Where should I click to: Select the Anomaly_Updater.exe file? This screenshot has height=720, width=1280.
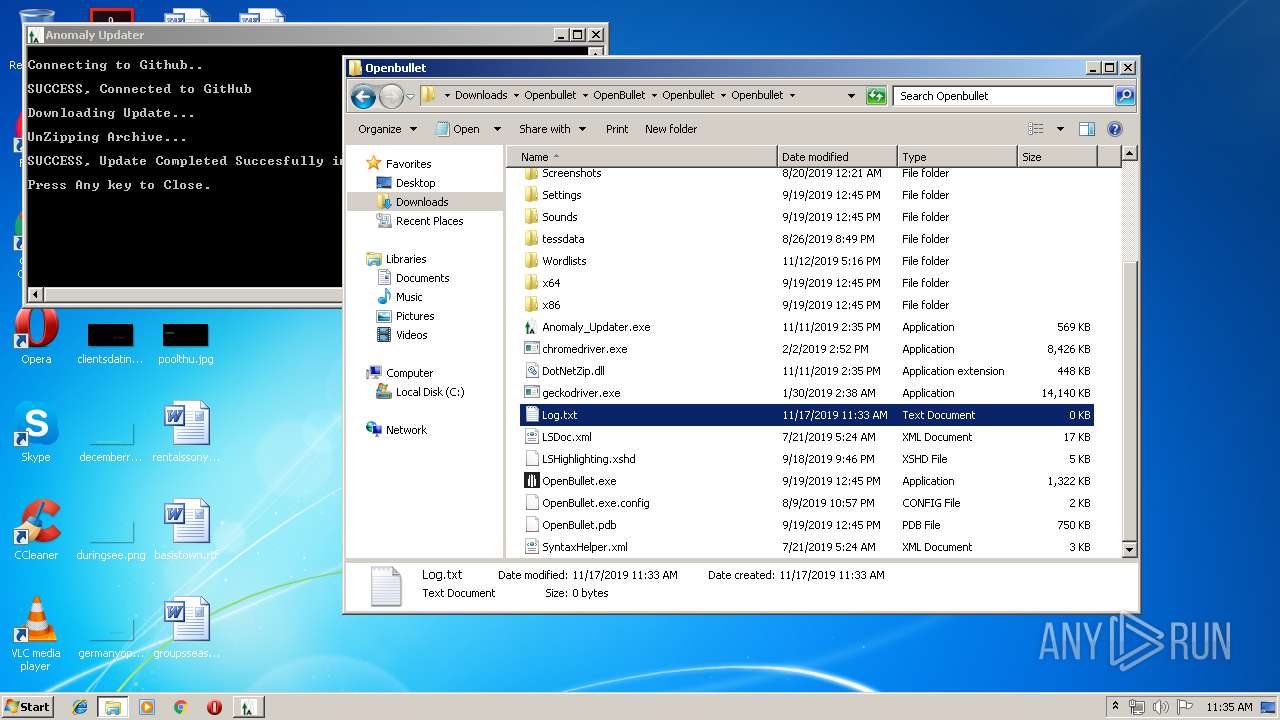(596, 327)
